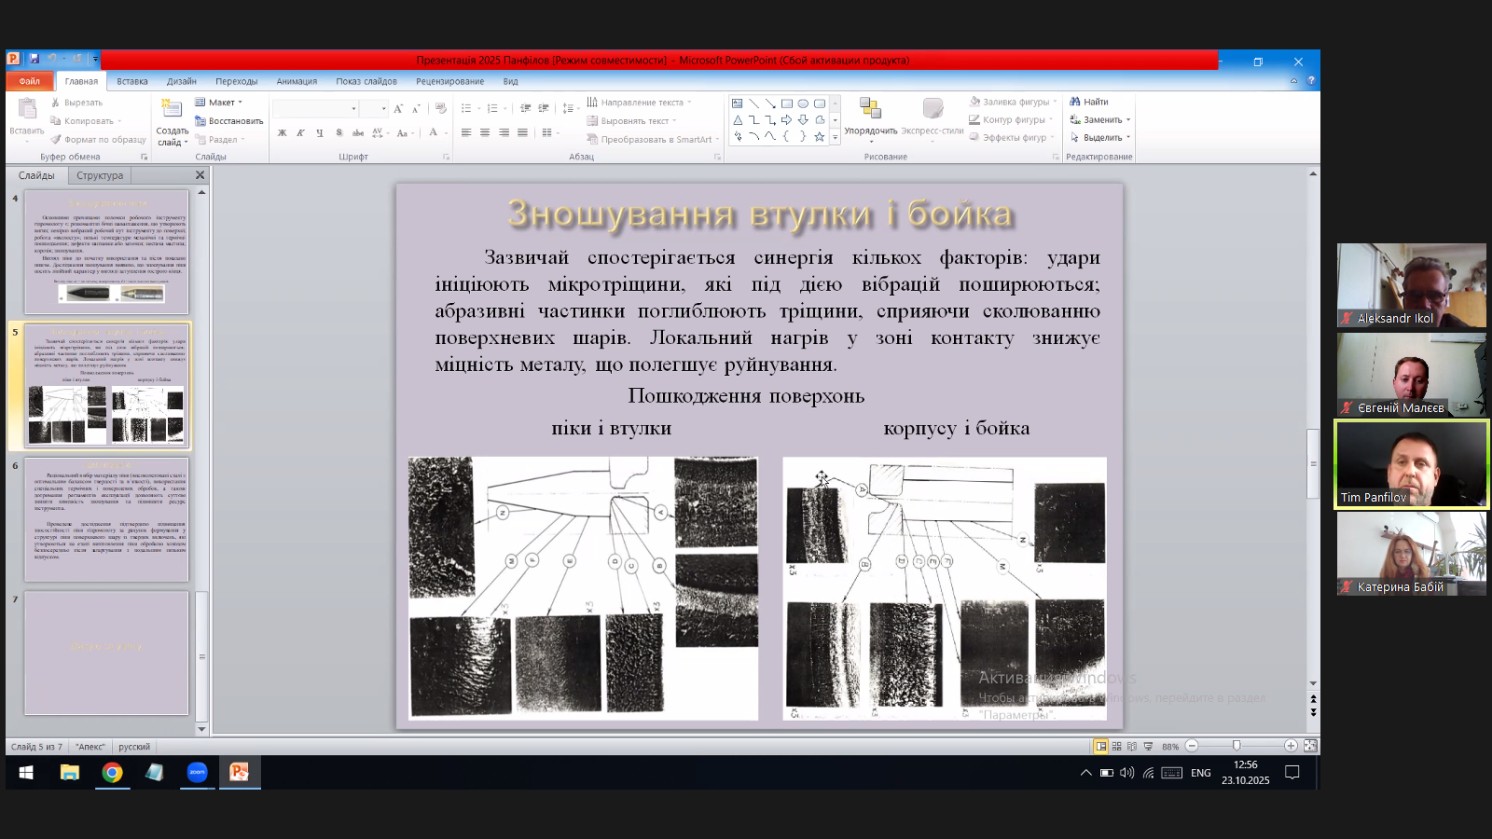
Task: Select the star shape in shapes gallery
Action: [819, 137]
